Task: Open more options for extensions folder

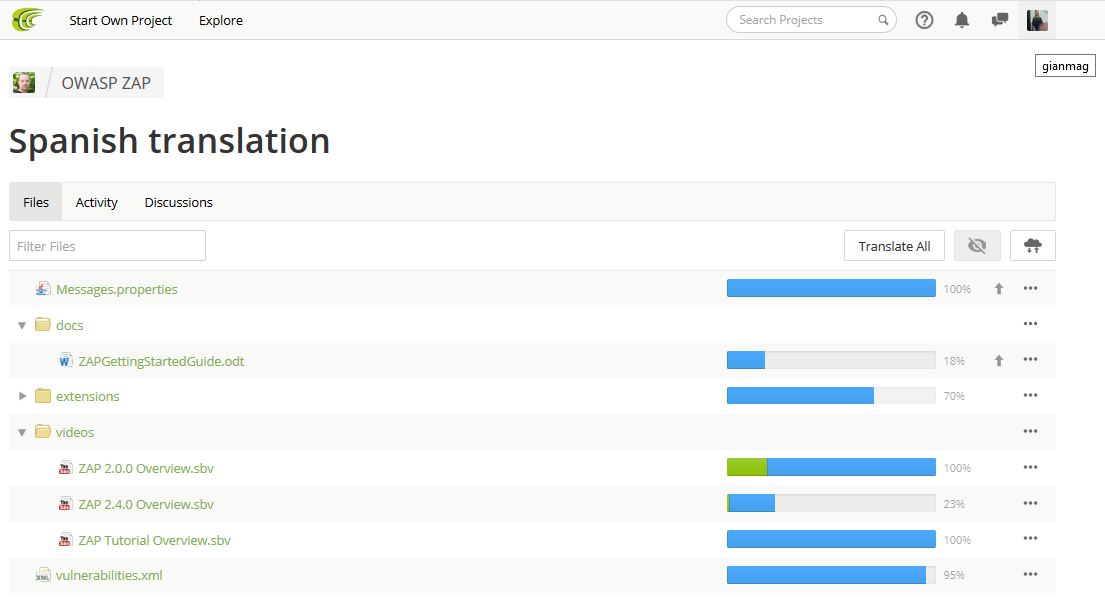Action: [1030, 395]
